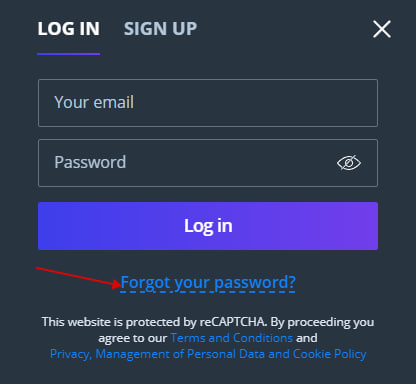The image size is (416, 384).
Task: Open the Forgot your password link
Action: (x=208, y=283)
